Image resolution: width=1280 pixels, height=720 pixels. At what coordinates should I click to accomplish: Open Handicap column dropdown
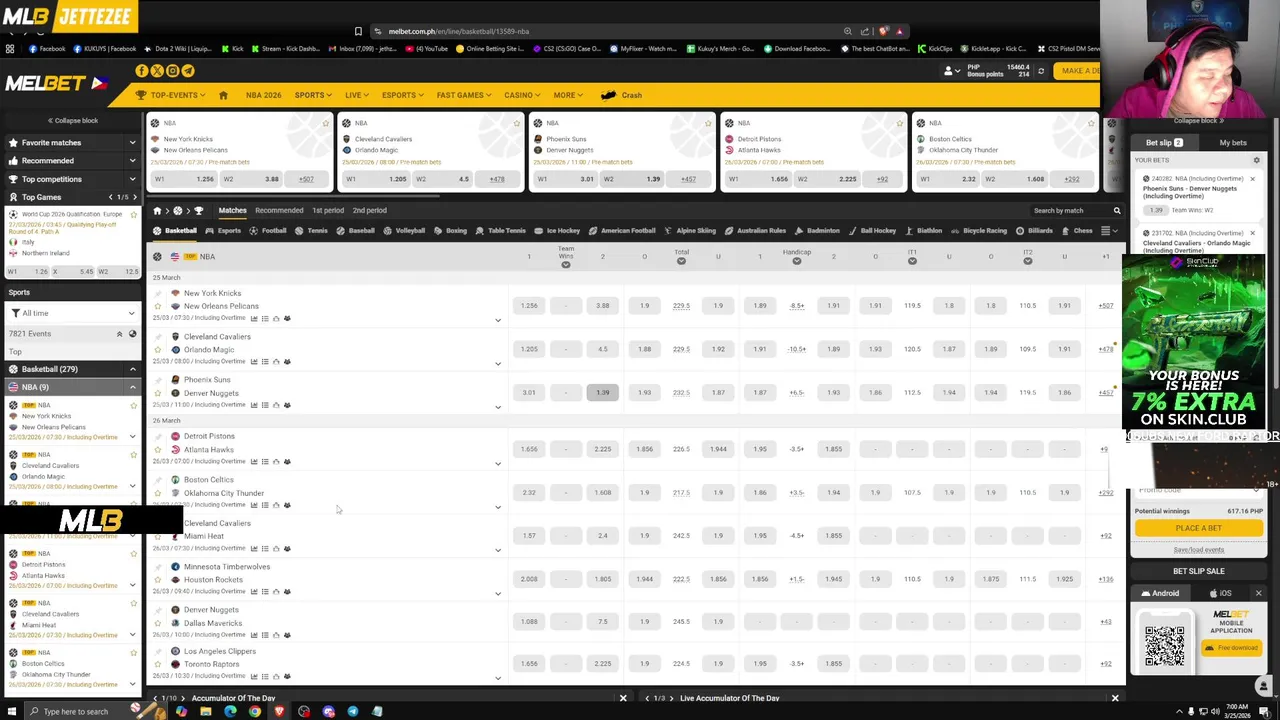coord(797,261)
